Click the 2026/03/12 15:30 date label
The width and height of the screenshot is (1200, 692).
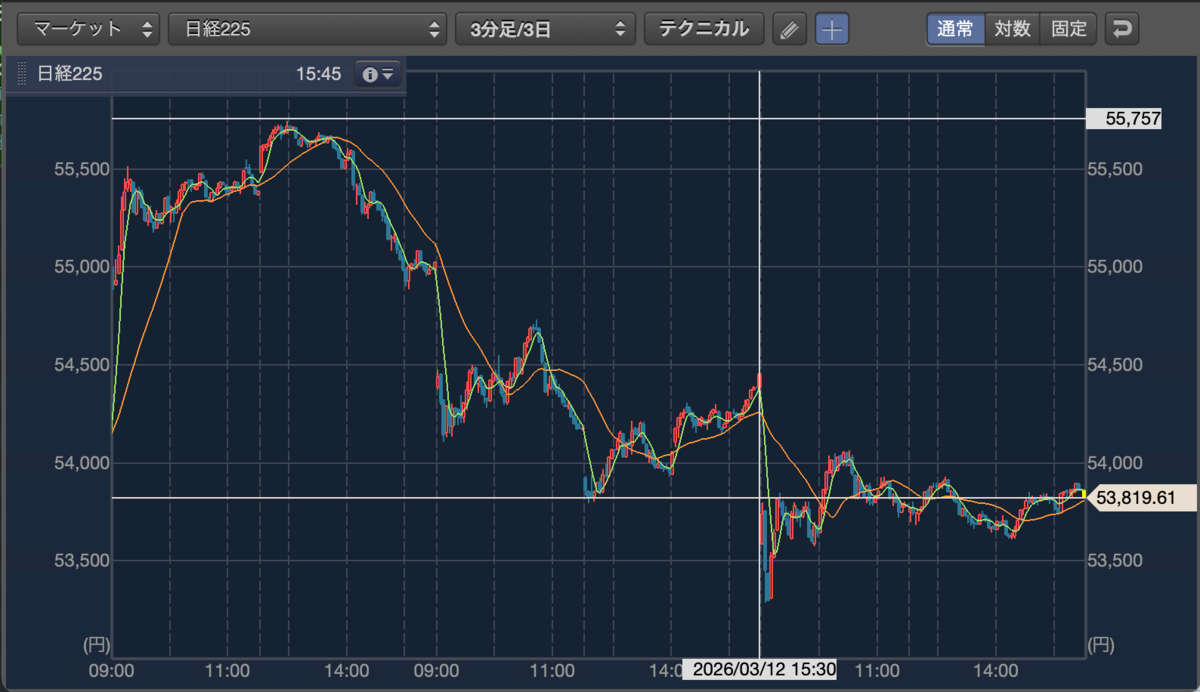click(x=760, y=669)
